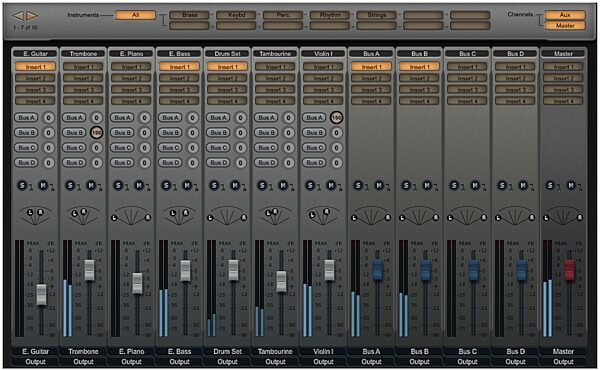Click Bus C send on Drum Set
The image size is (600, 370).
click(218, 148)
